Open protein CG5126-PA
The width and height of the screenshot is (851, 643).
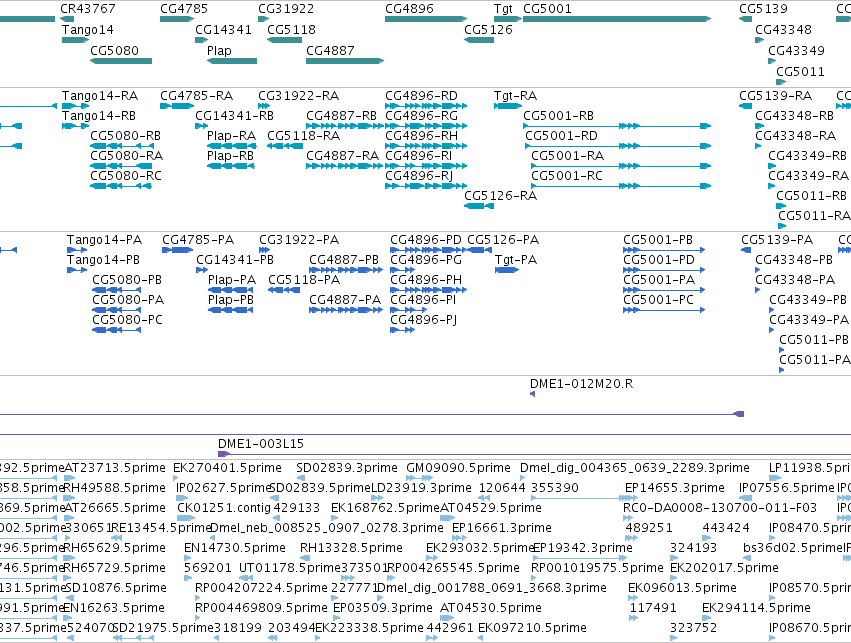point(503,240)
